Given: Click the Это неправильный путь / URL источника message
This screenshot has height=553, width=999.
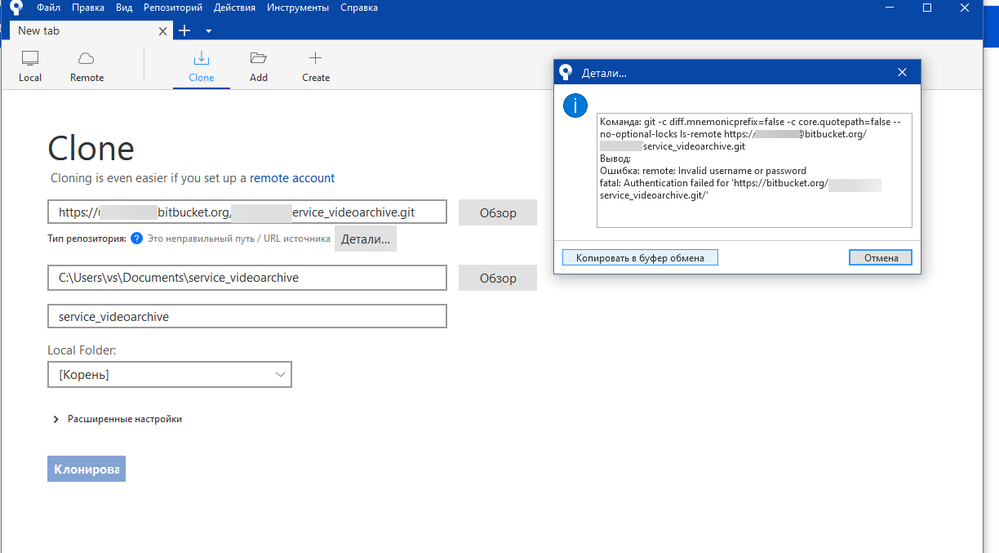Looking at the screenshot, I should (239, 238).
